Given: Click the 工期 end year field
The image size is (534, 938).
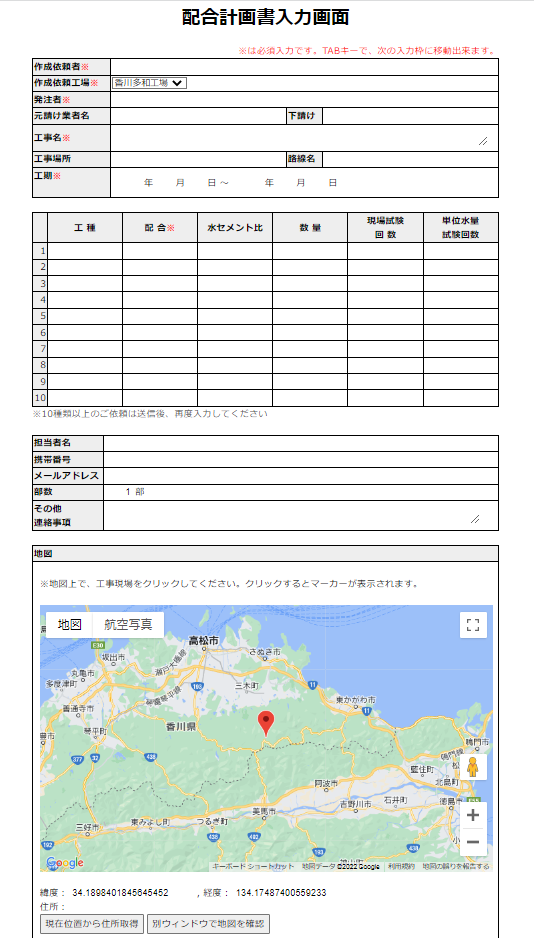Looking at the screenshot, I should tap(249, 182).
